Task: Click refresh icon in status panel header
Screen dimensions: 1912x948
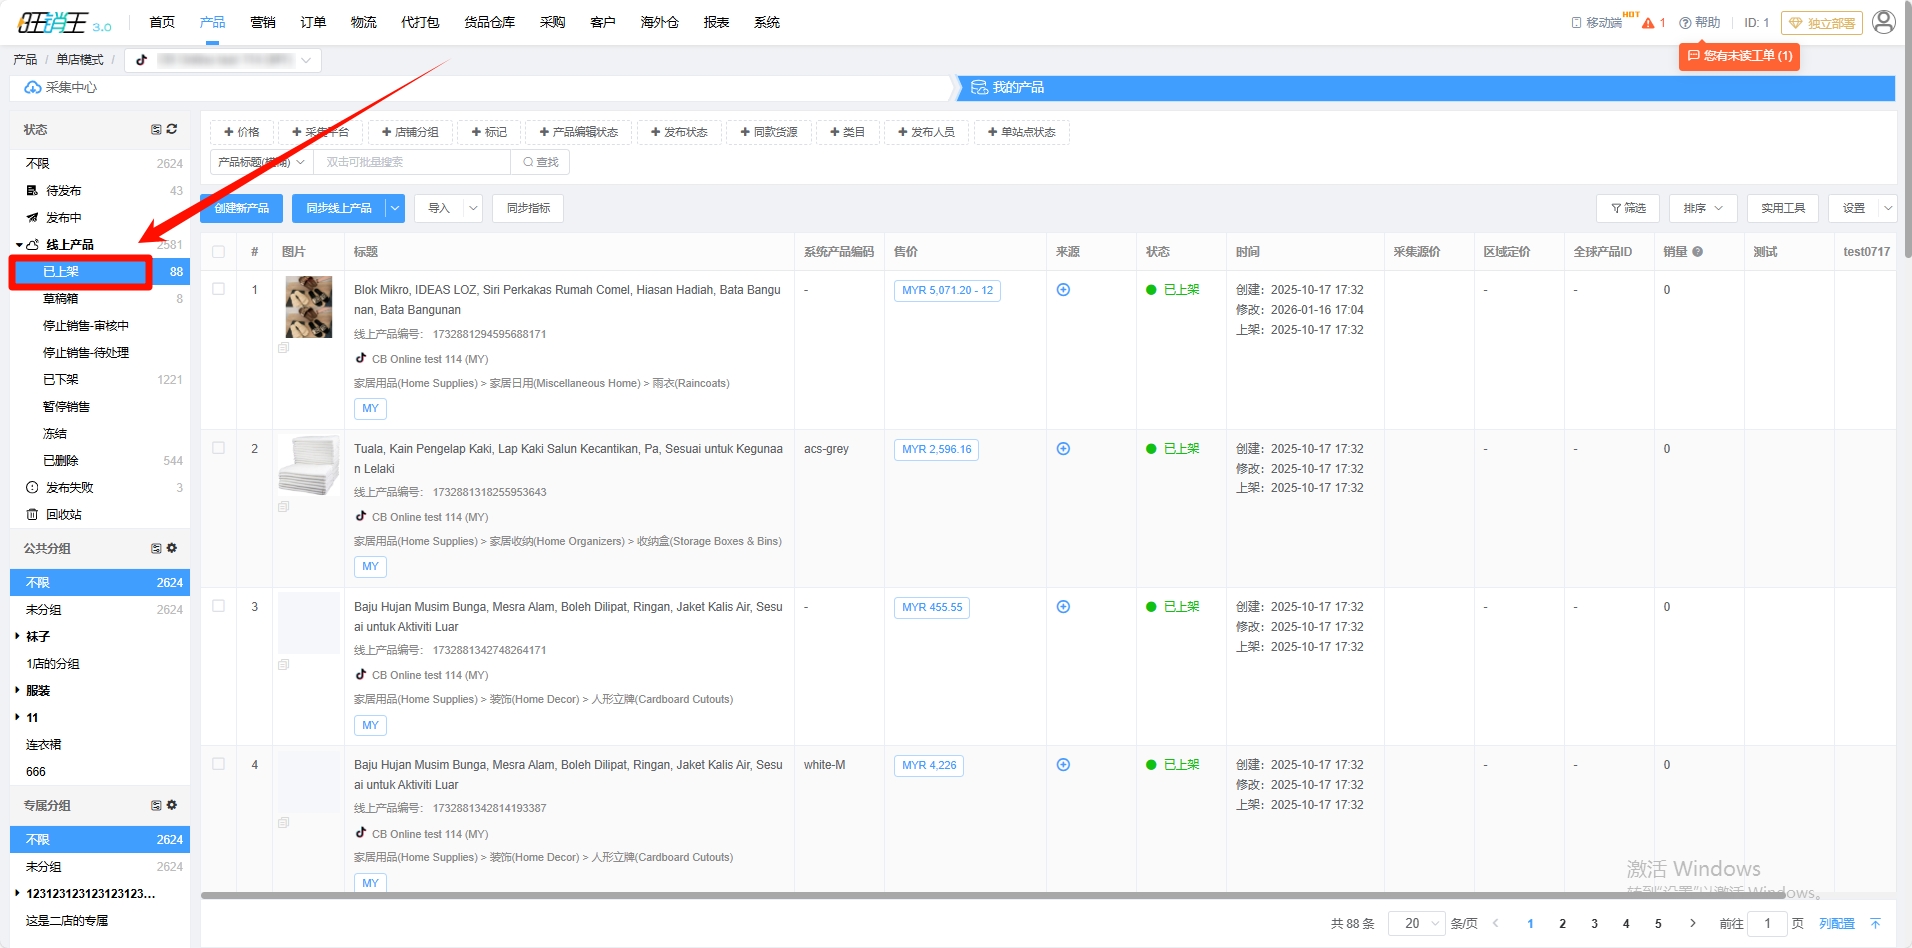Action: 172,129
